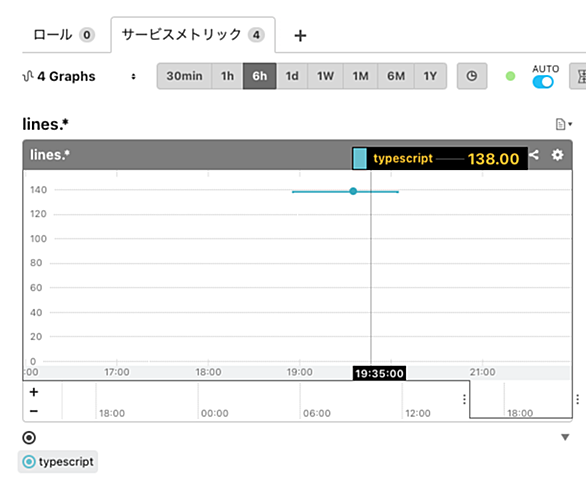Click the share icon in graph header
586x494 pixels.
(534, 155)
